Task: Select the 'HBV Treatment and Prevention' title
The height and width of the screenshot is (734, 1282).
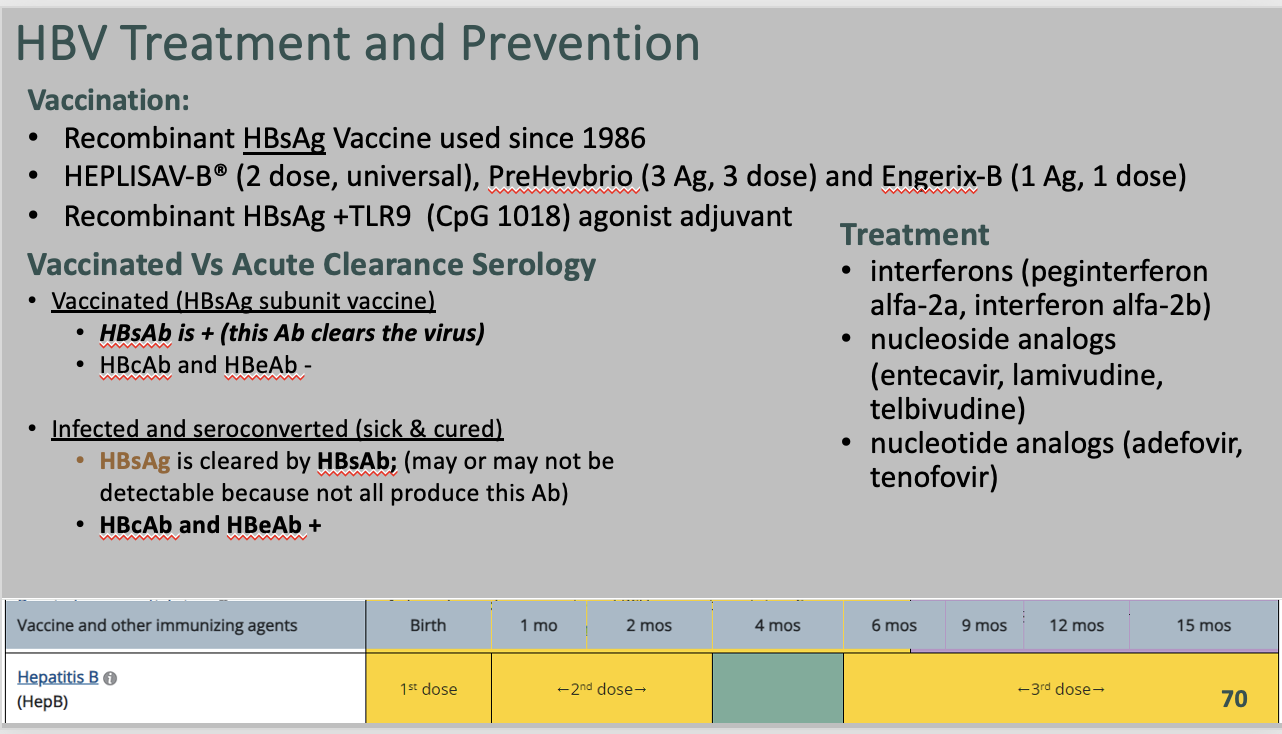Action: [358, 44]
